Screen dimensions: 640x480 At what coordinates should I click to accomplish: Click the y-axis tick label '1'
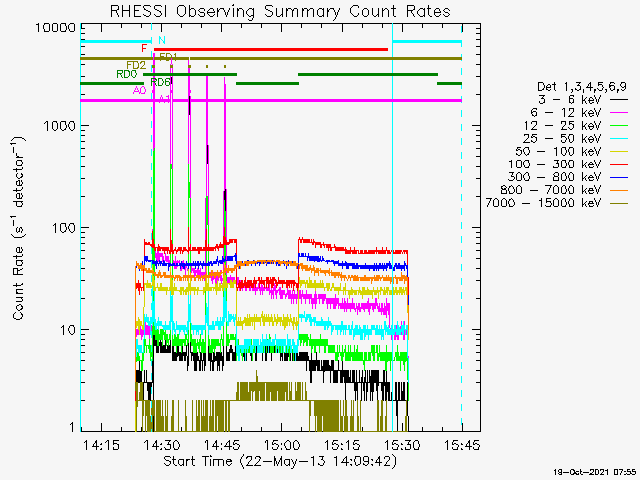pyautogui.click(x=72, y=427)
